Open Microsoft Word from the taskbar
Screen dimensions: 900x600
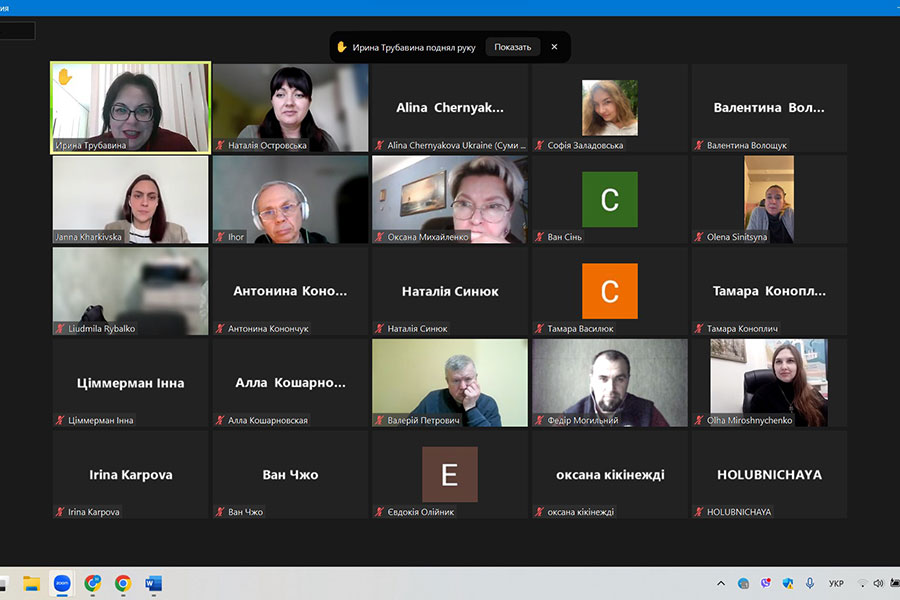click(153, 584)
